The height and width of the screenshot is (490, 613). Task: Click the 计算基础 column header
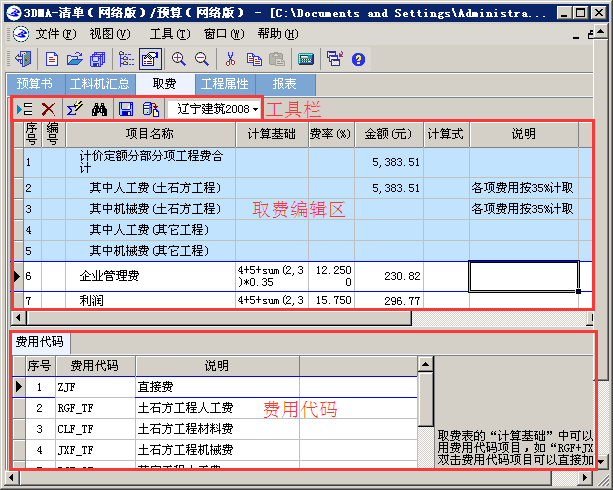tap(271, 134)
